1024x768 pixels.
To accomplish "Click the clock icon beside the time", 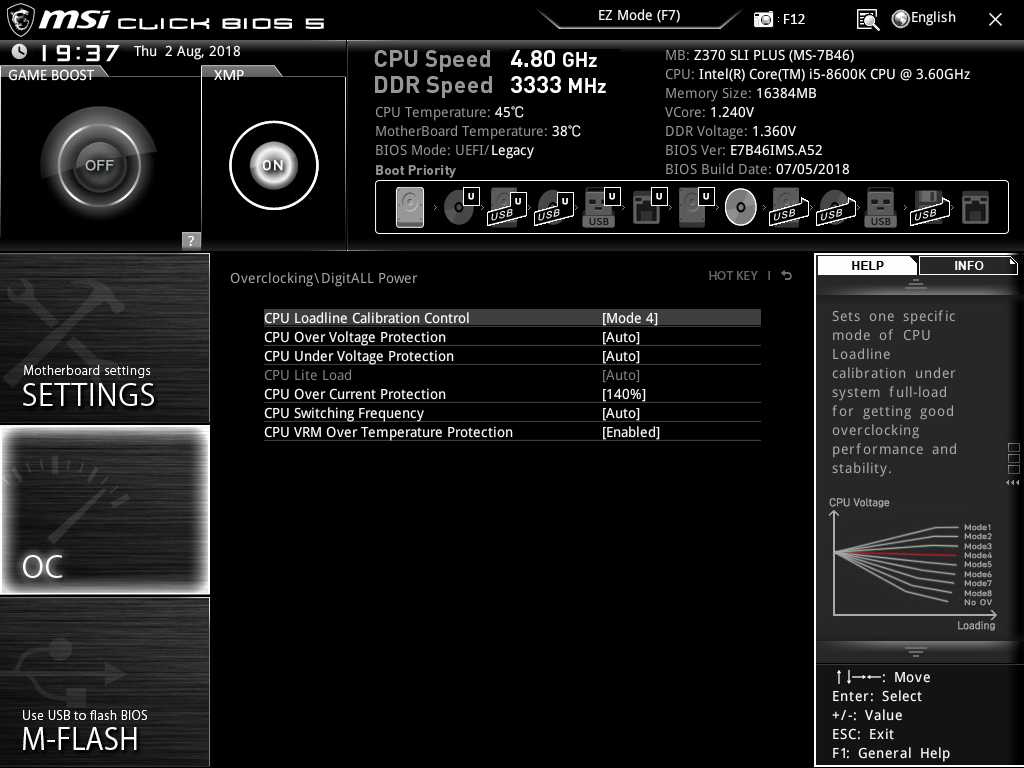I will (x=20, y=51).
